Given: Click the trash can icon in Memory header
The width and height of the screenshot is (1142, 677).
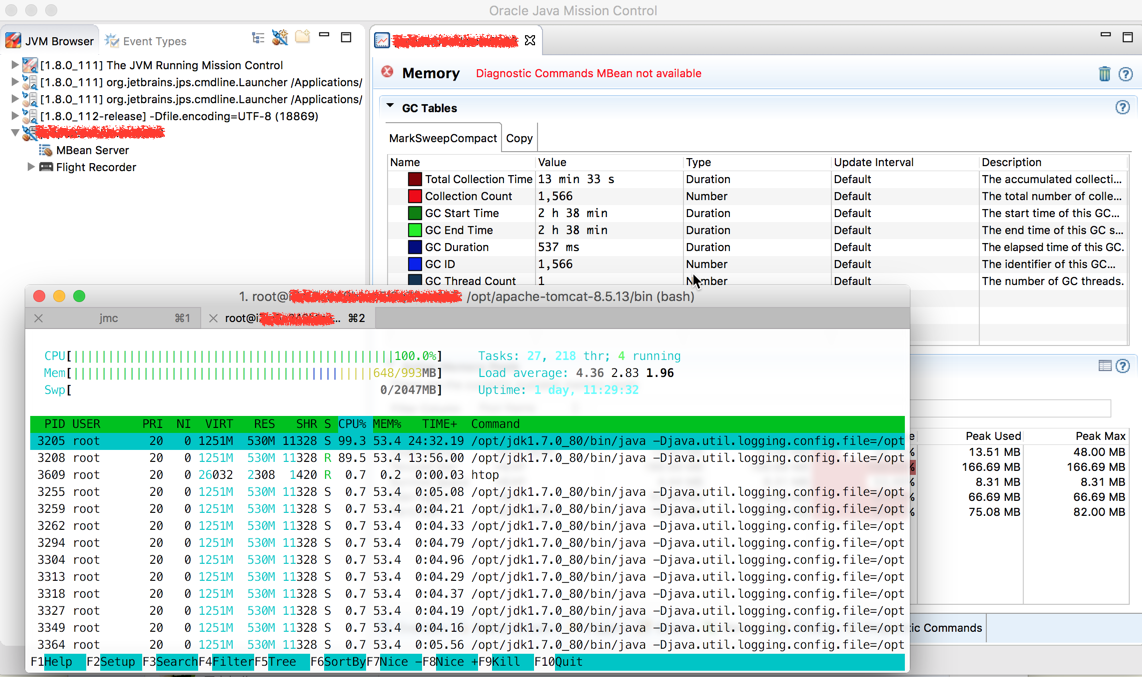Looking at the screenshot, I should [x=1104, y=74].
